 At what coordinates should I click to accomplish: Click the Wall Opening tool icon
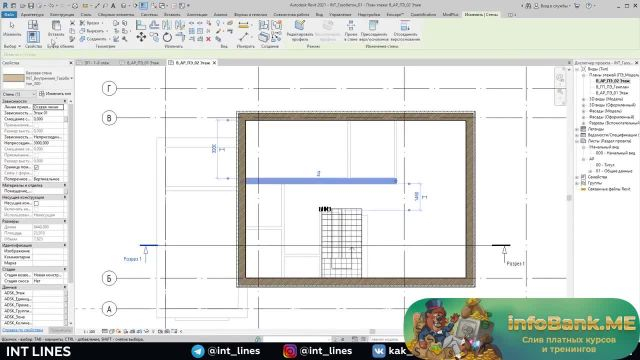pos(351,30)
